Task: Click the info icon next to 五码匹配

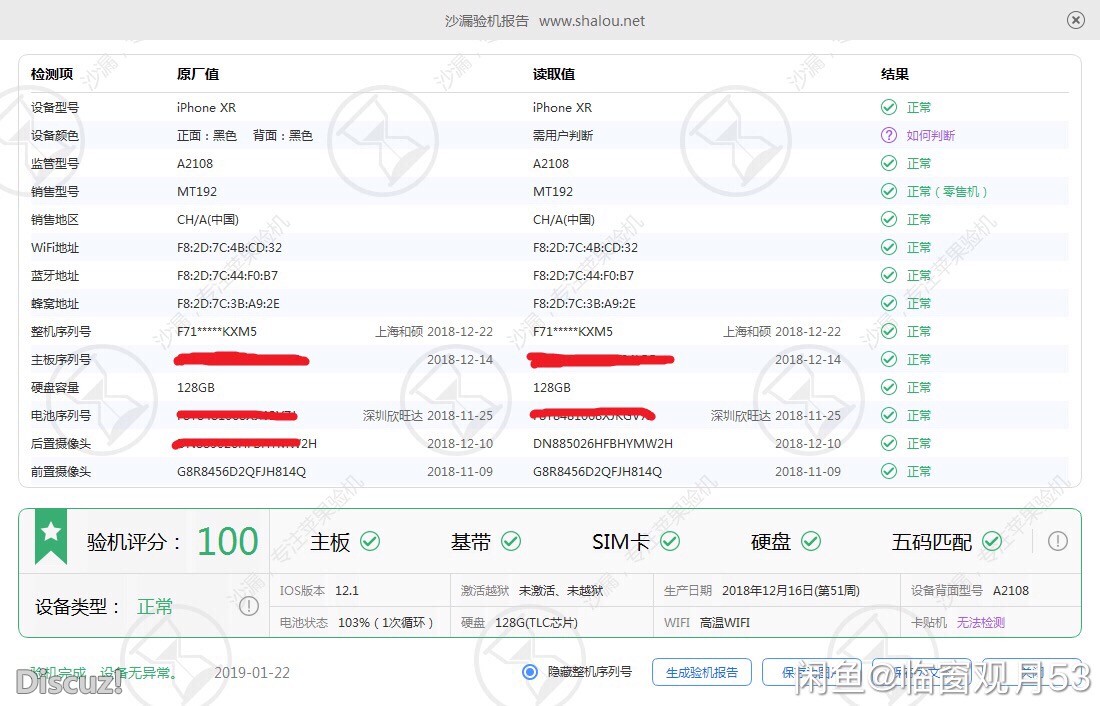Action: coord(1057,541)
